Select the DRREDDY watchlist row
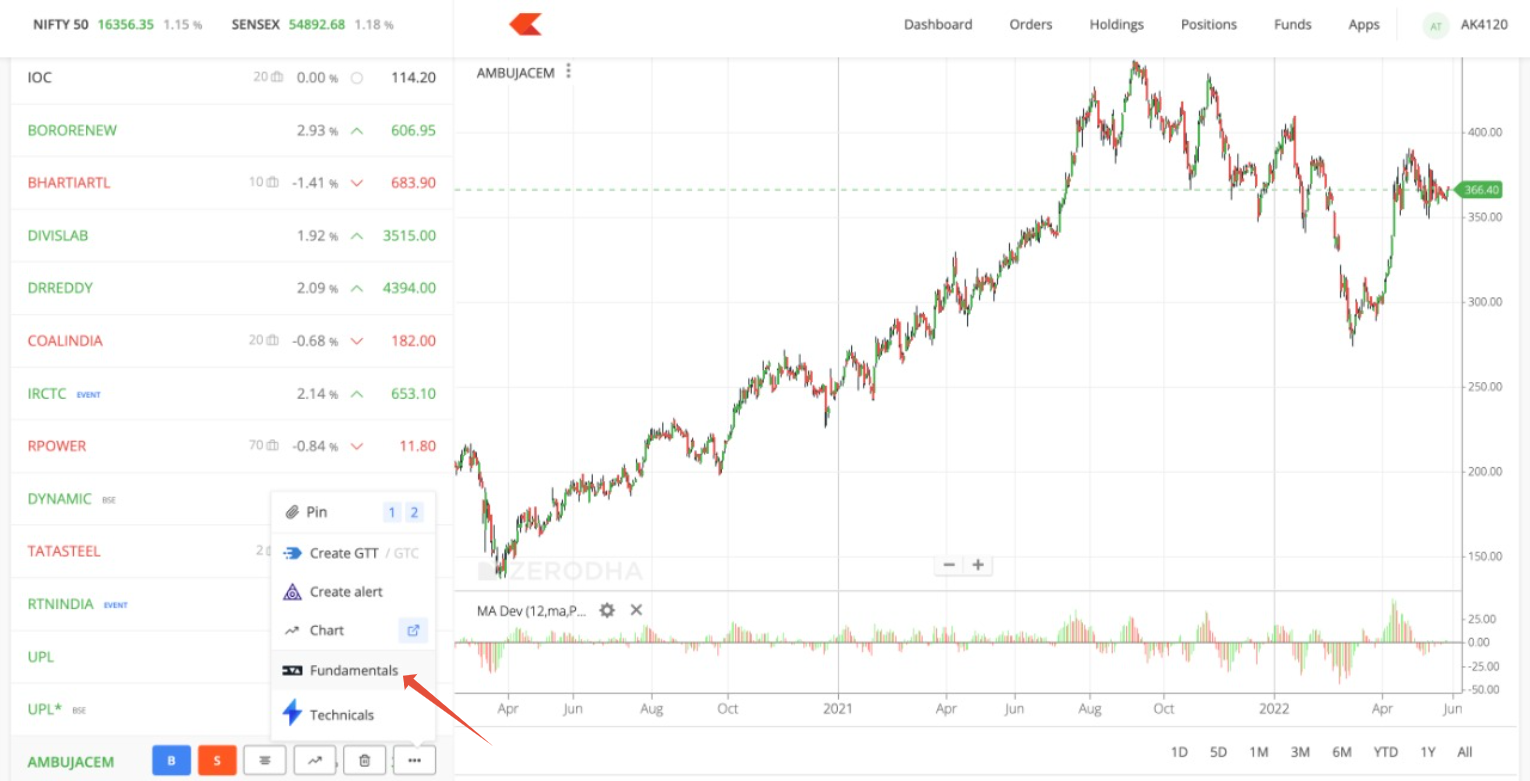The width and height of the screenshot is (1530, 781). click(231, 288)
